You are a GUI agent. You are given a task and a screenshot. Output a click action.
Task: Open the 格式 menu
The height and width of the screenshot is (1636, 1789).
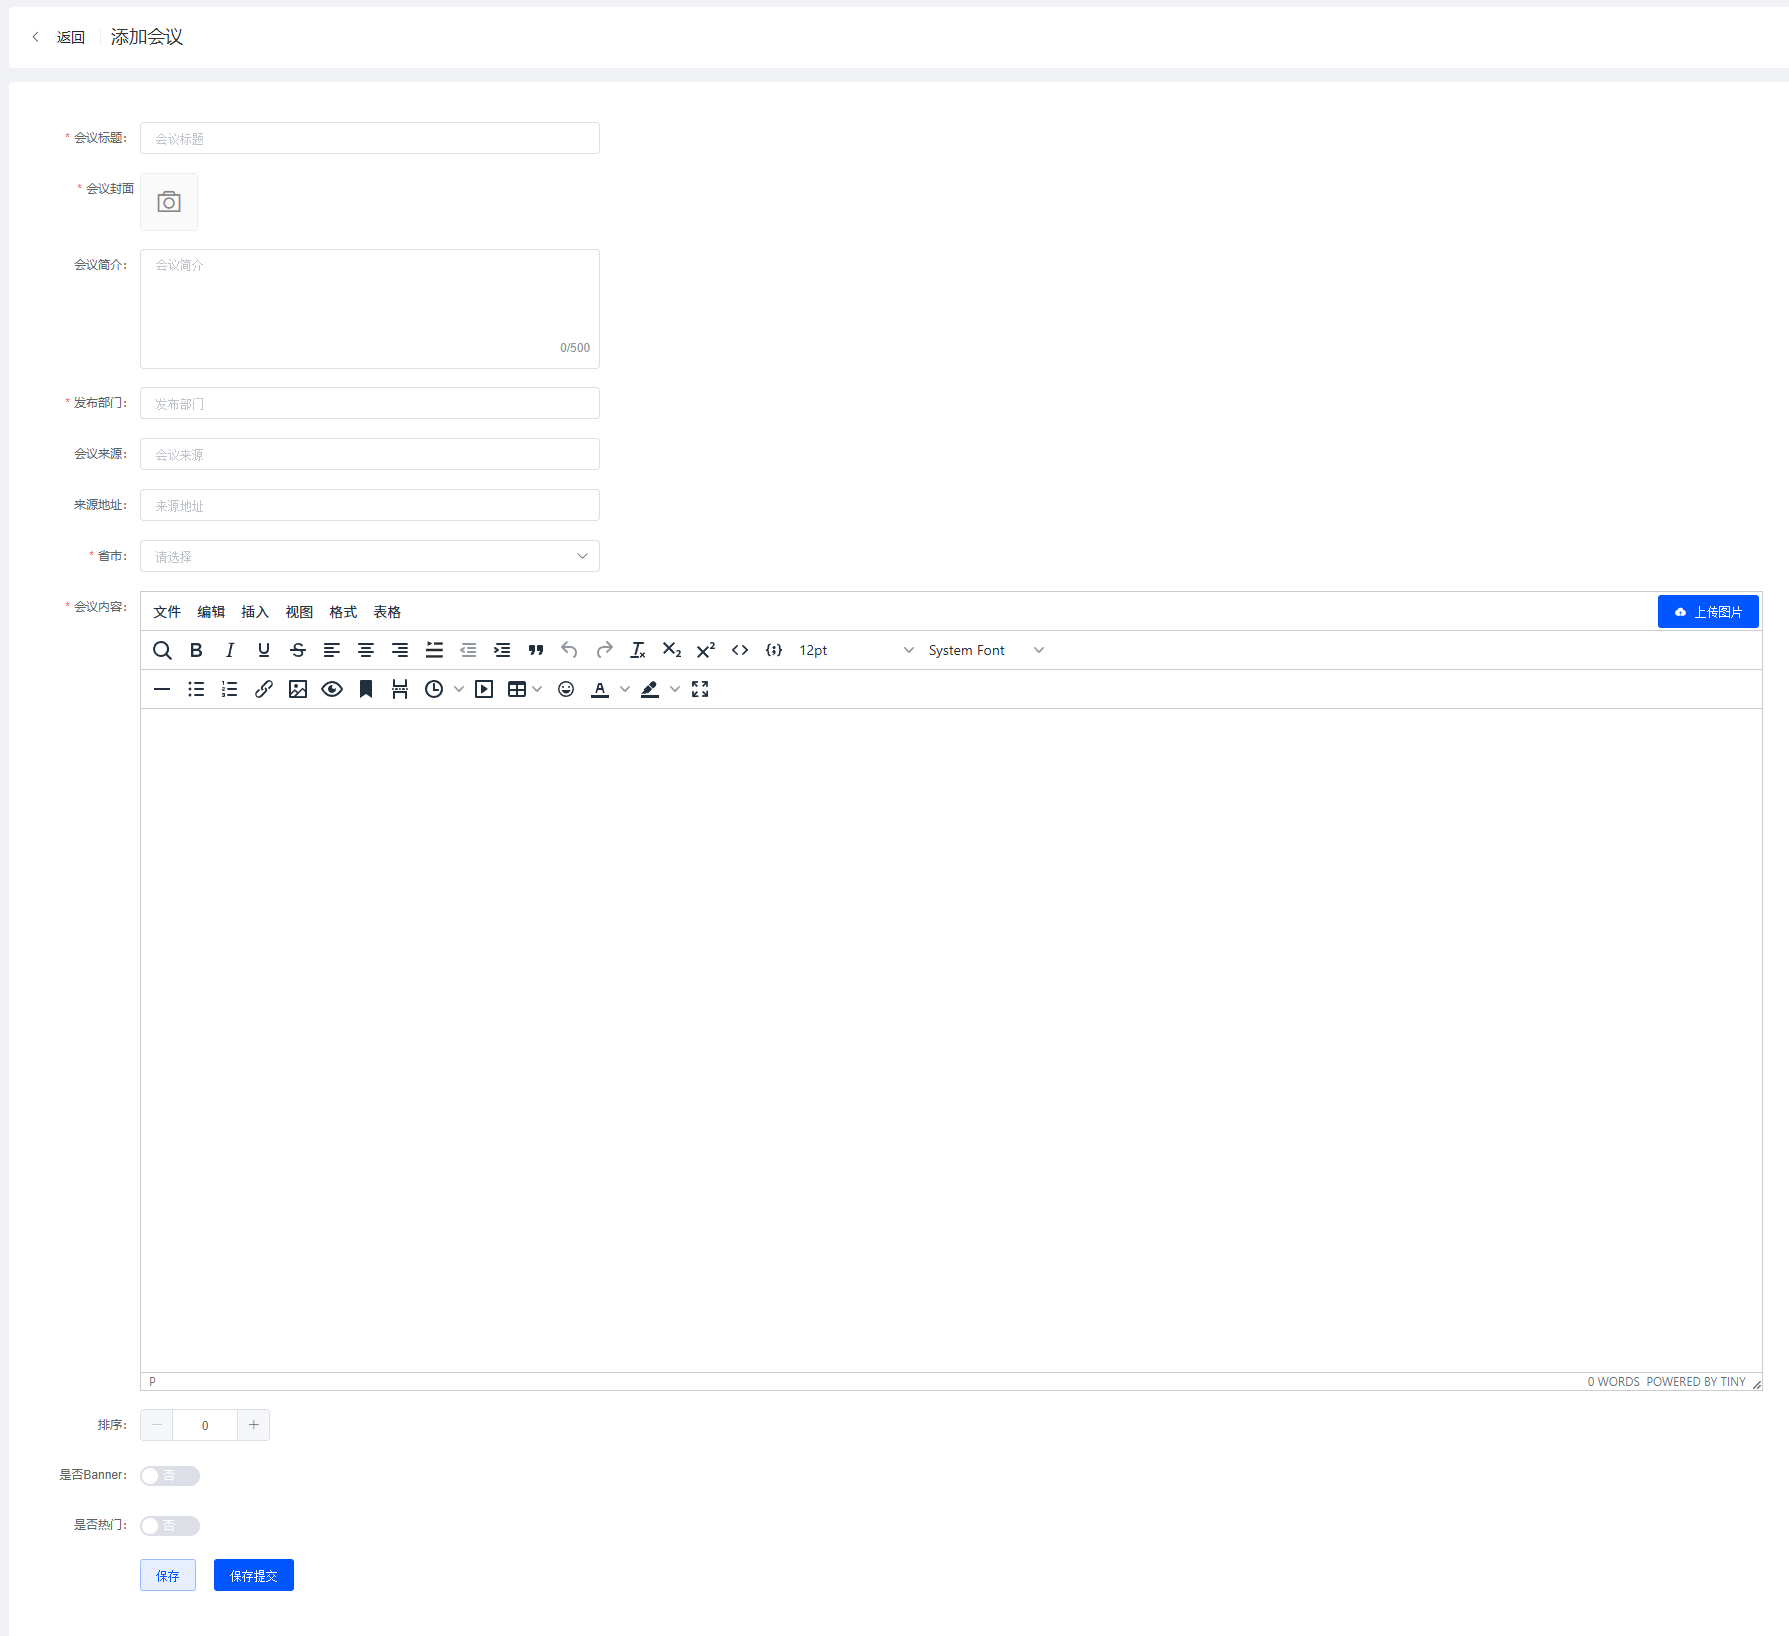[x=343, y=612]
